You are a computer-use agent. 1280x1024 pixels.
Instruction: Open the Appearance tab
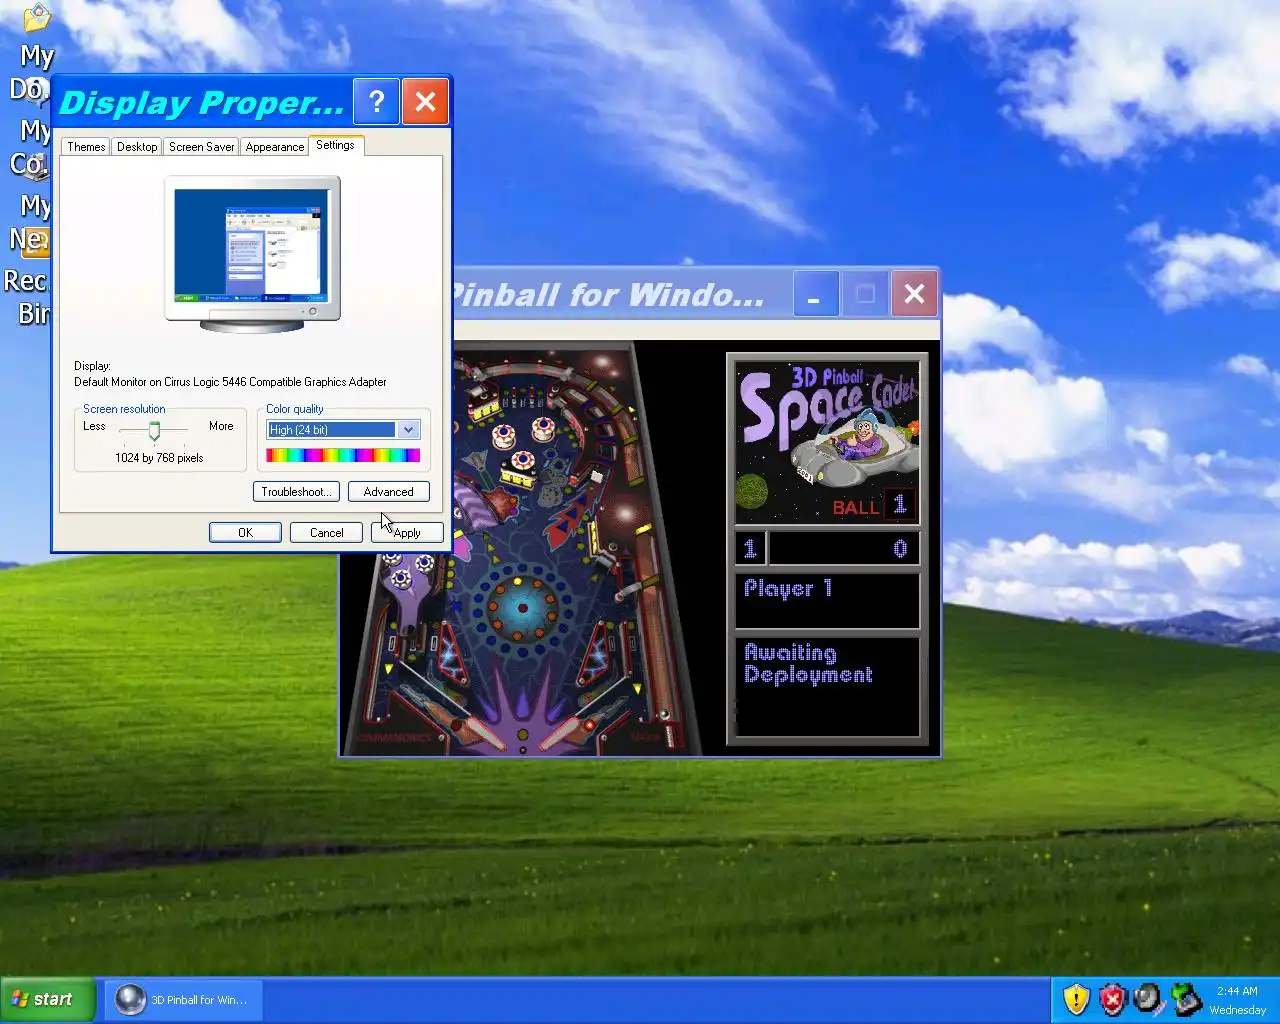tap(274, 146)
